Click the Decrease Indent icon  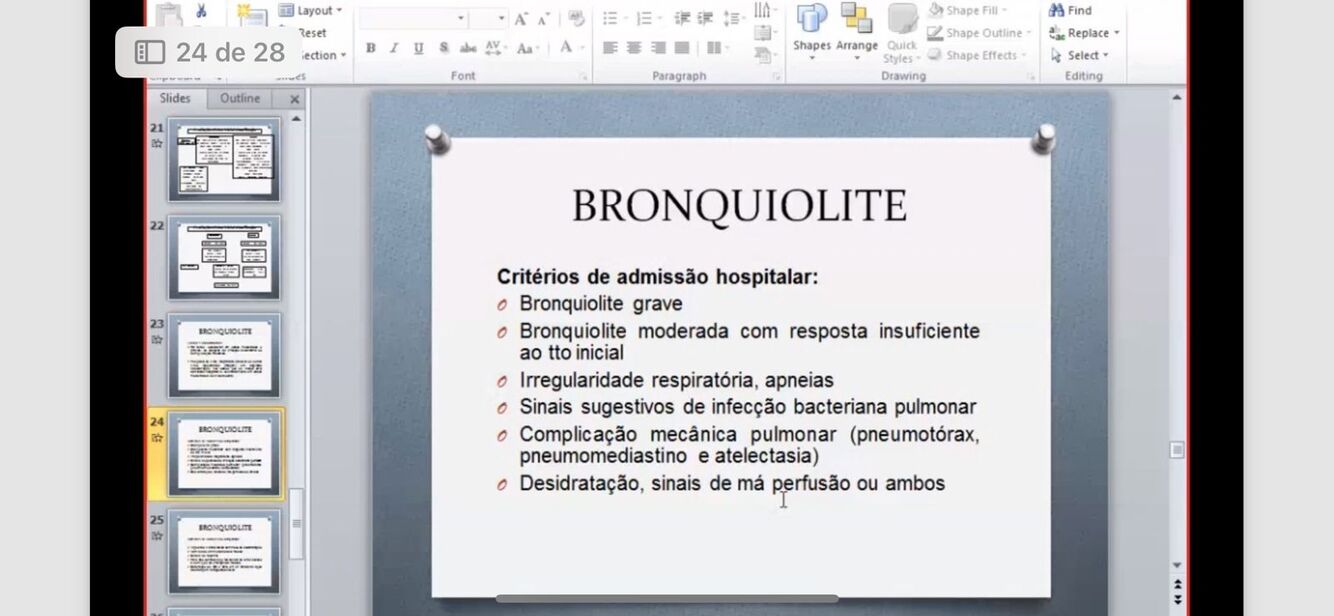point(682,18)
